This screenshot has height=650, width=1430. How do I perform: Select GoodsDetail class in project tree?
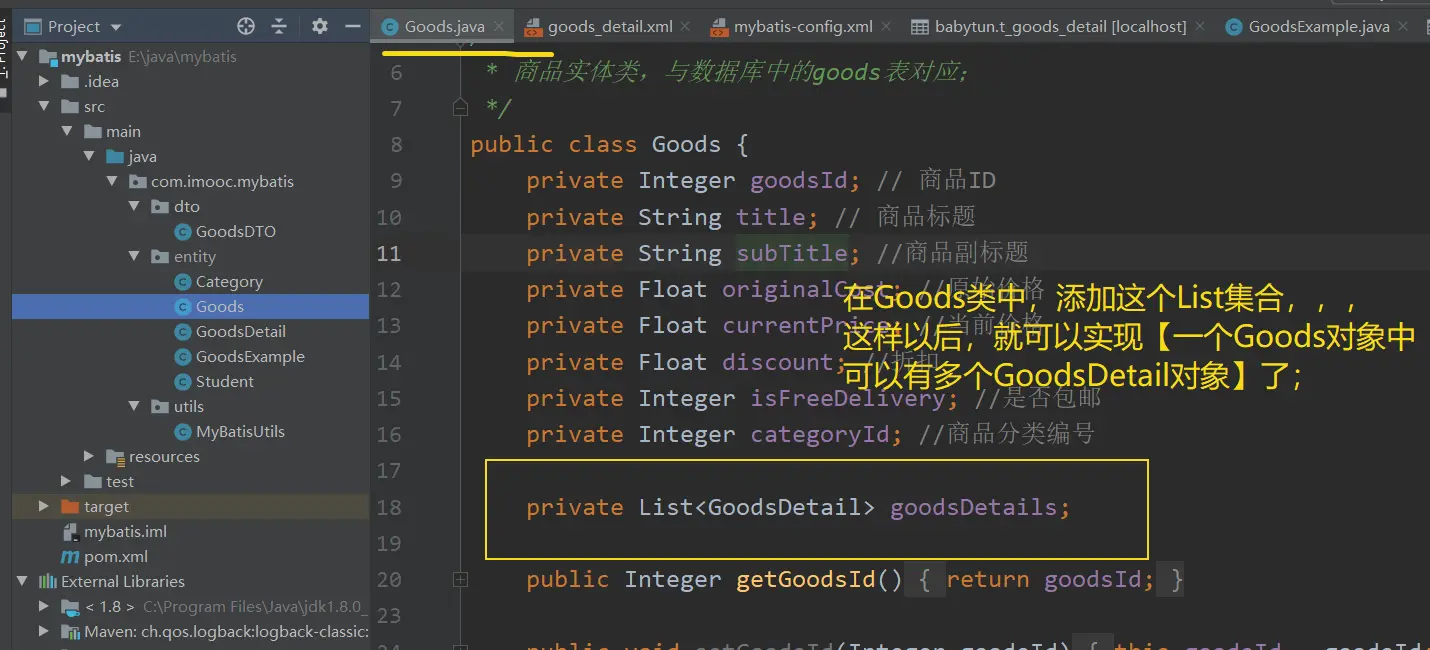[240, 332]
